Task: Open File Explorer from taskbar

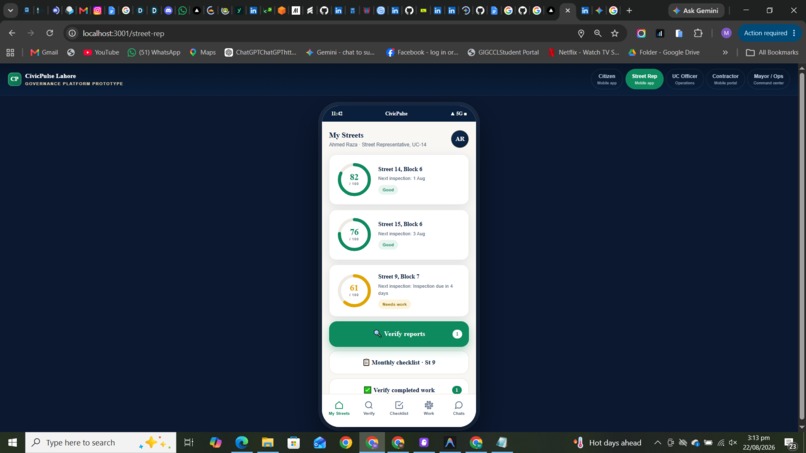Action: tap(268, 443)
